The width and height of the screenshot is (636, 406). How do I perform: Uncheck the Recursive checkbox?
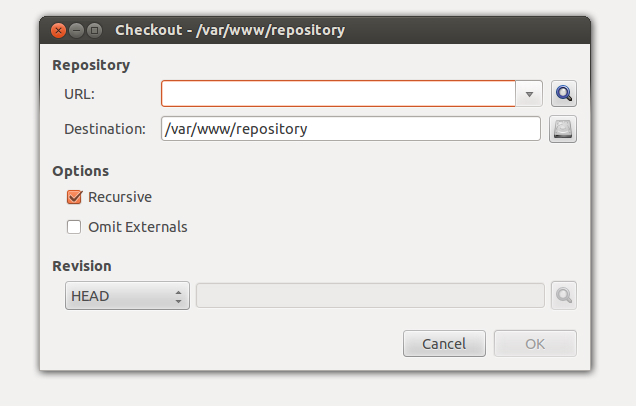[74, 197]
